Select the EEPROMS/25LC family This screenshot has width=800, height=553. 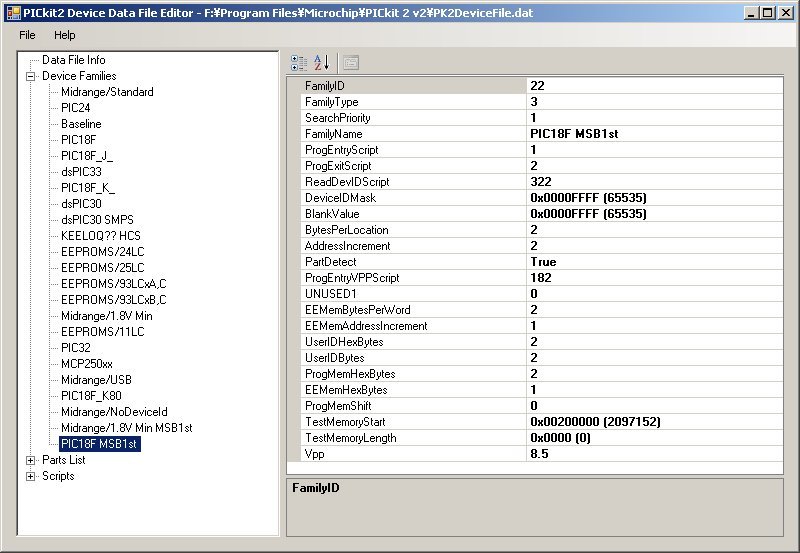103,268
